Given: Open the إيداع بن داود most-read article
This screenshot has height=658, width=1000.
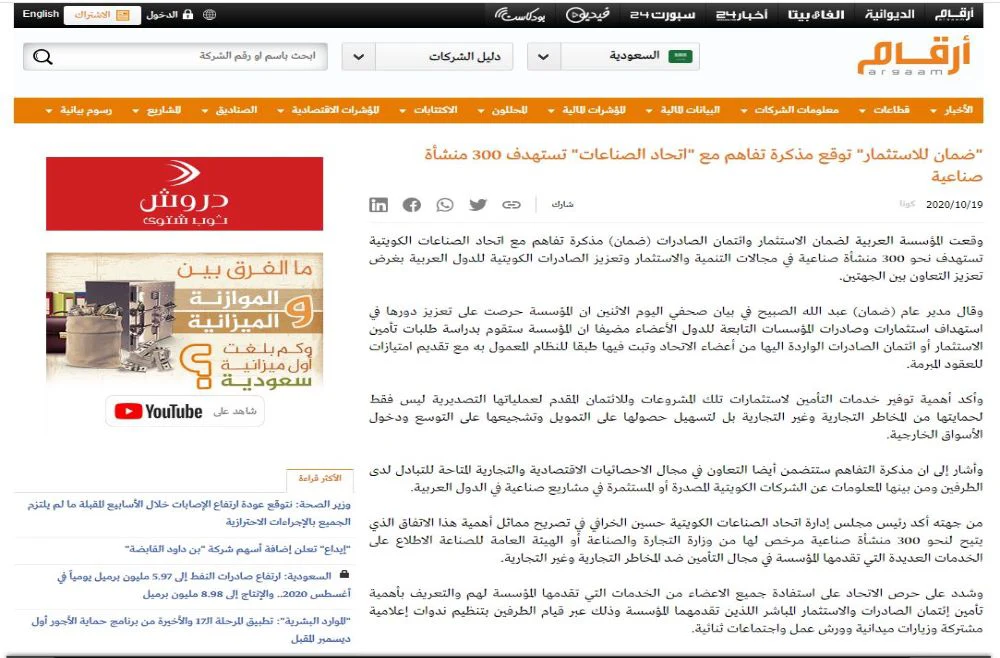Looking at the screenshot, I should click(238, 549).
